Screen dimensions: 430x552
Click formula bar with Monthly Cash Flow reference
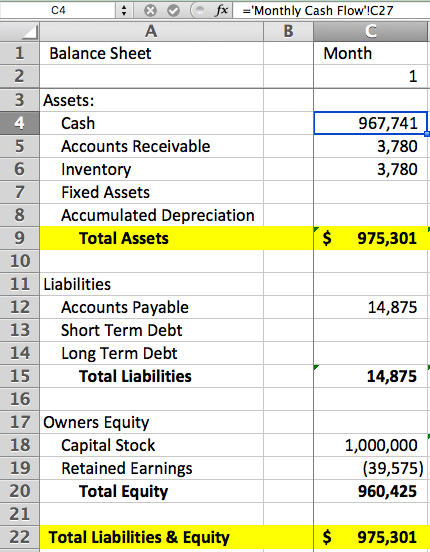pos(331,11)
